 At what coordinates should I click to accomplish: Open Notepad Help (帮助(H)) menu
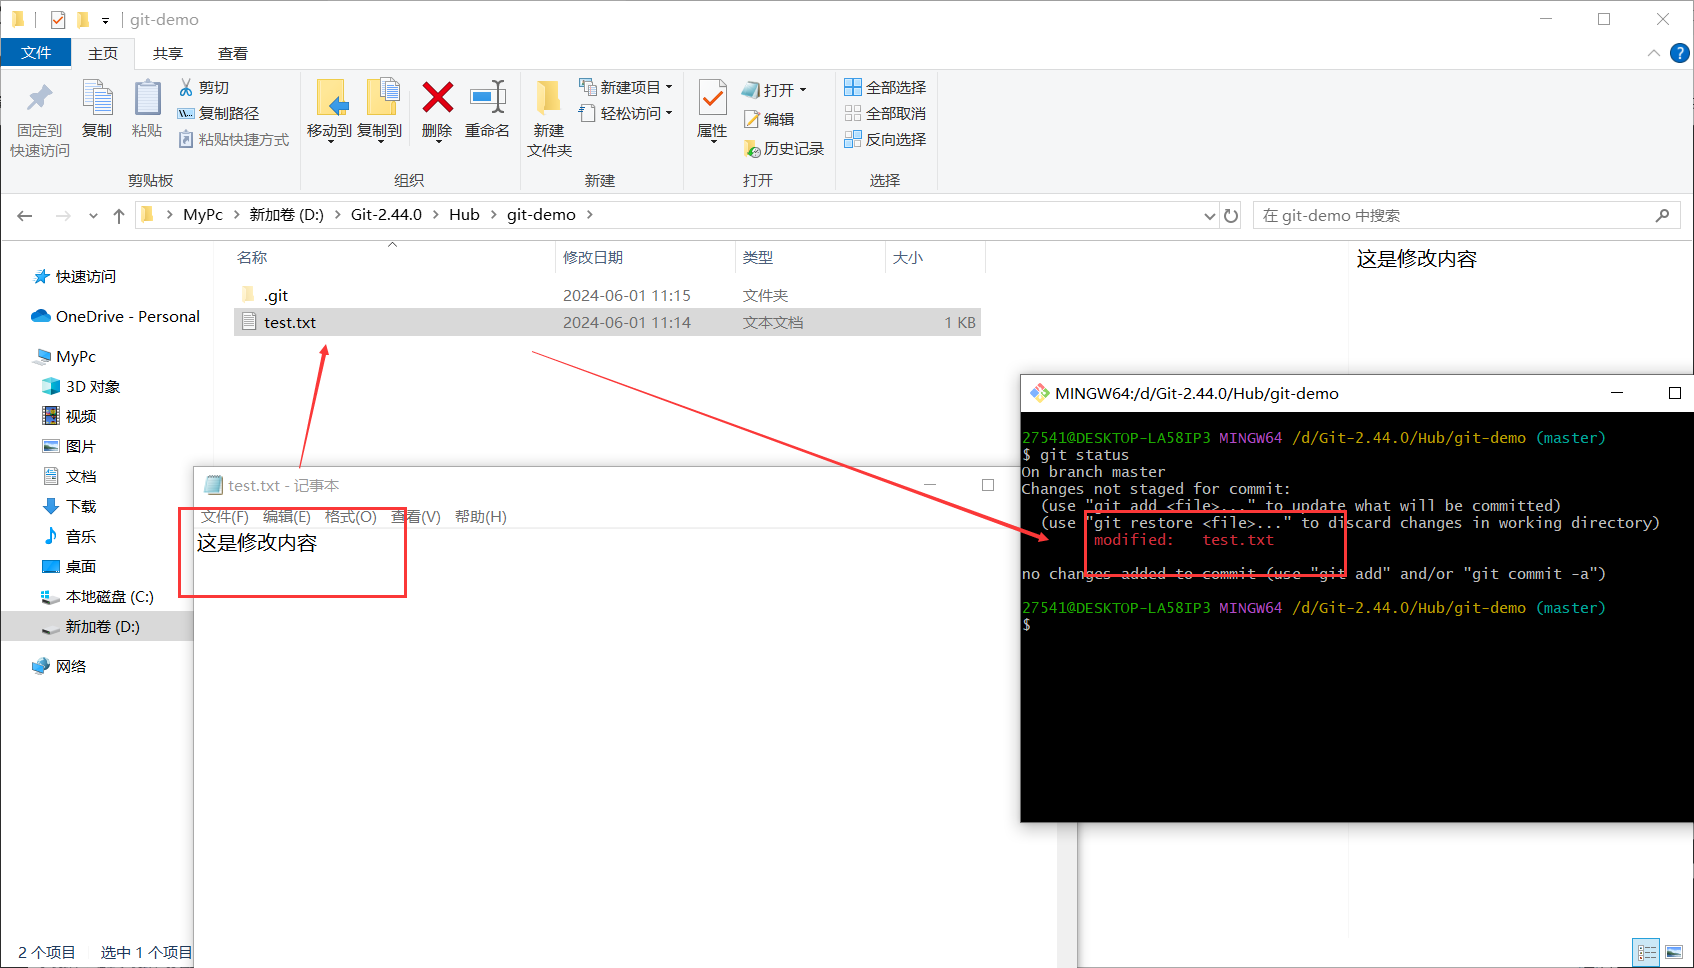click(481, 516)
